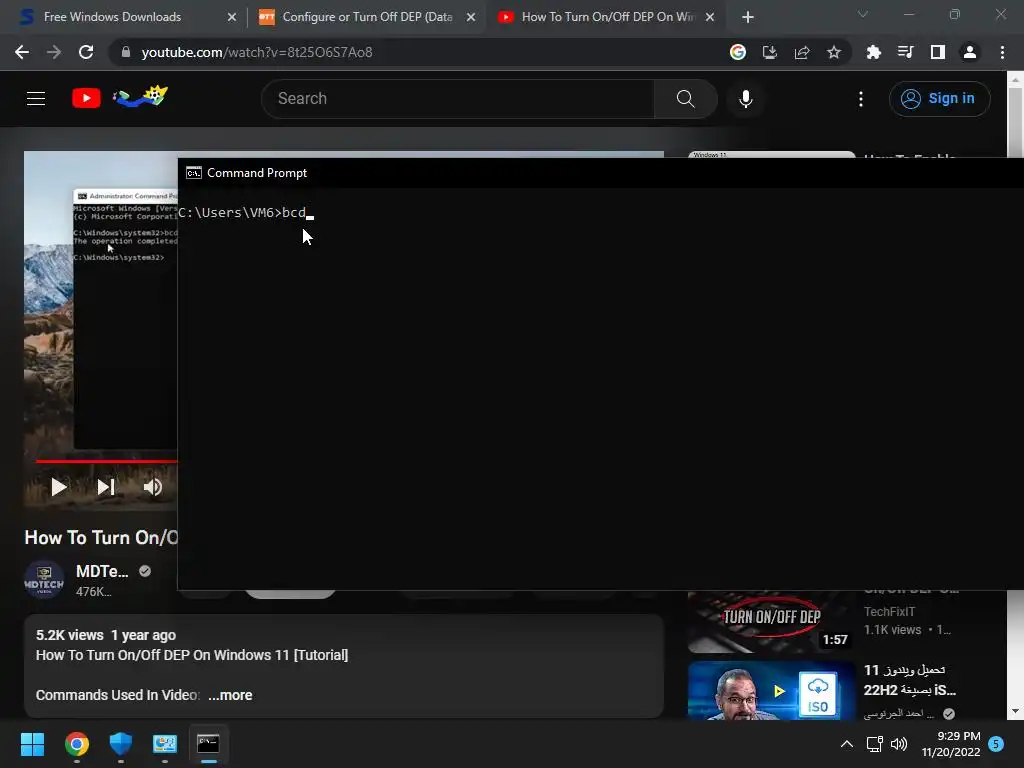Open the network status tray icon
The image size is (1024, 768).
874,744
